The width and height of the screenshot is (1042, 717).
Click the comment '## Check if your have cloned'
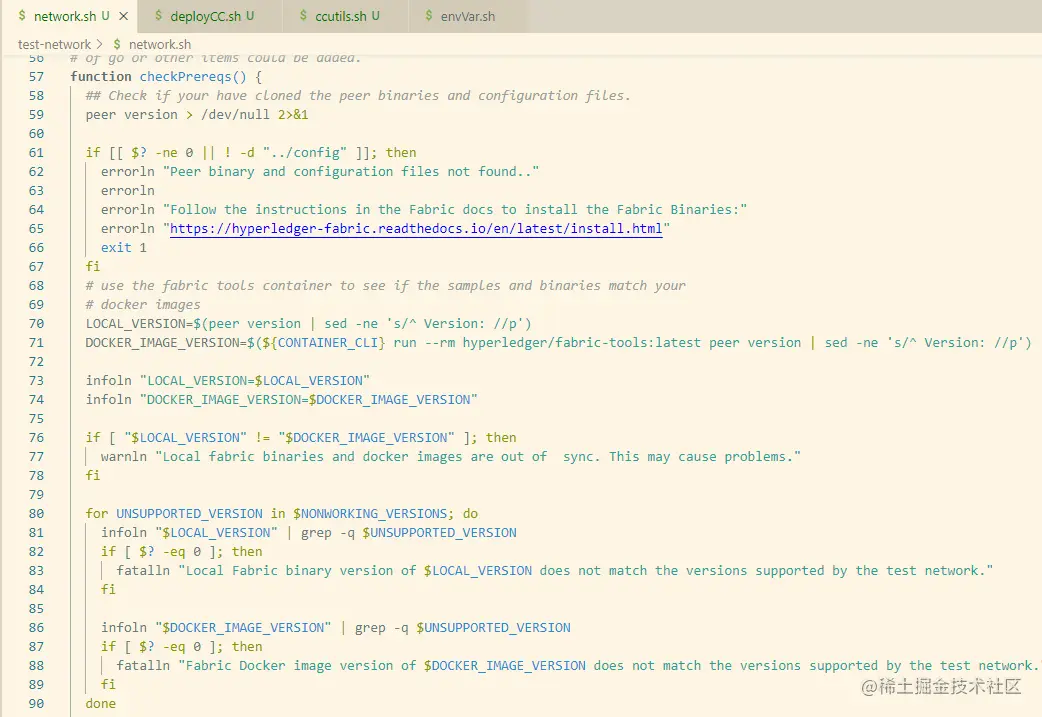pos(358,96)
